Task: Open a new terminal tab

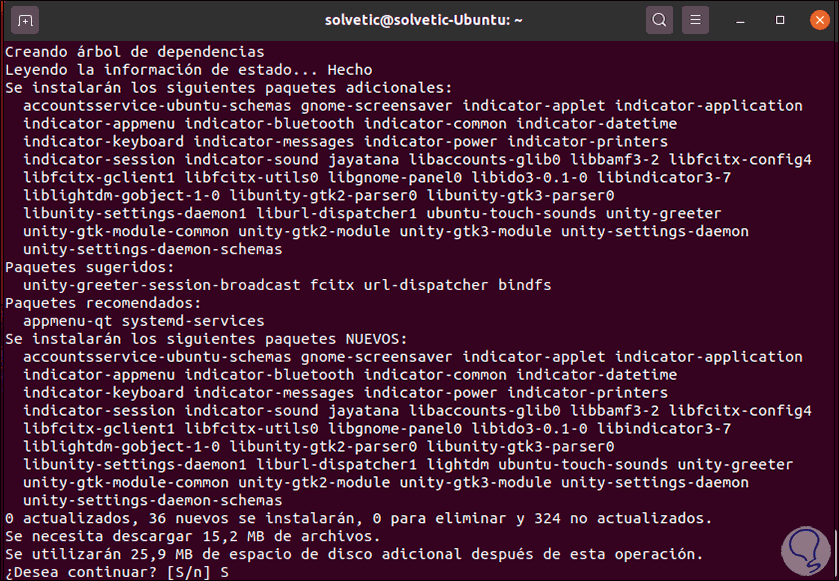Action: (x=25, y=20)
